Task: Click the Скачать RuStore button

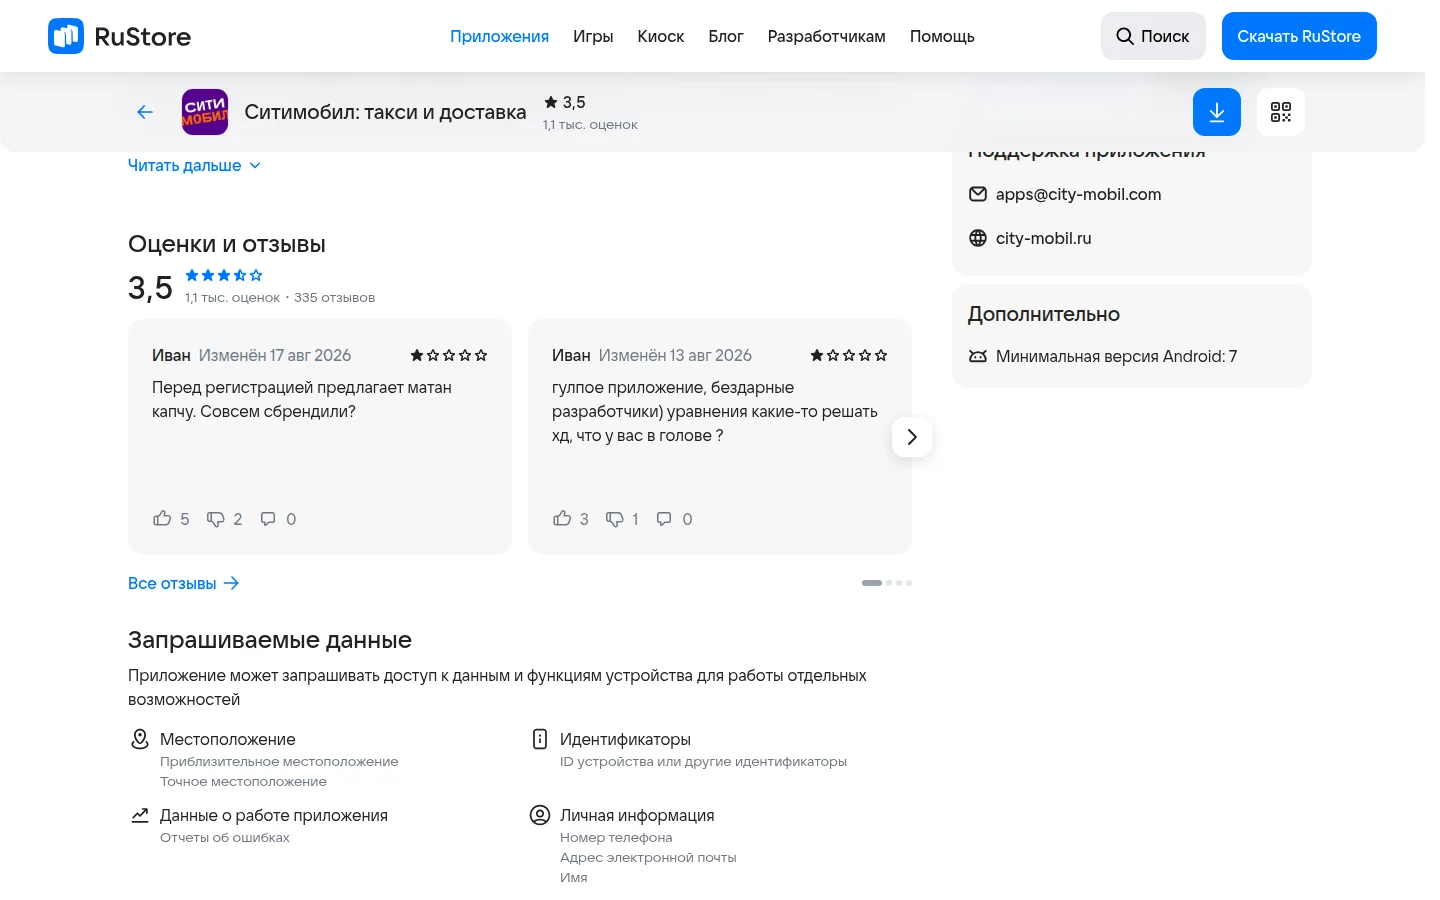Action: 1299,36
